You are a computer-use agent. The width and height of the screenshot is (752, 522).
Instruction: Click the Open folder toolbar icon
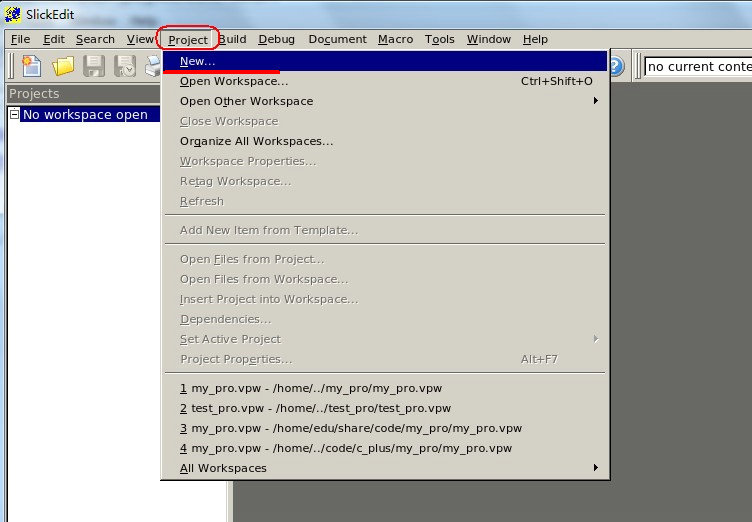[x=63, y=66]
